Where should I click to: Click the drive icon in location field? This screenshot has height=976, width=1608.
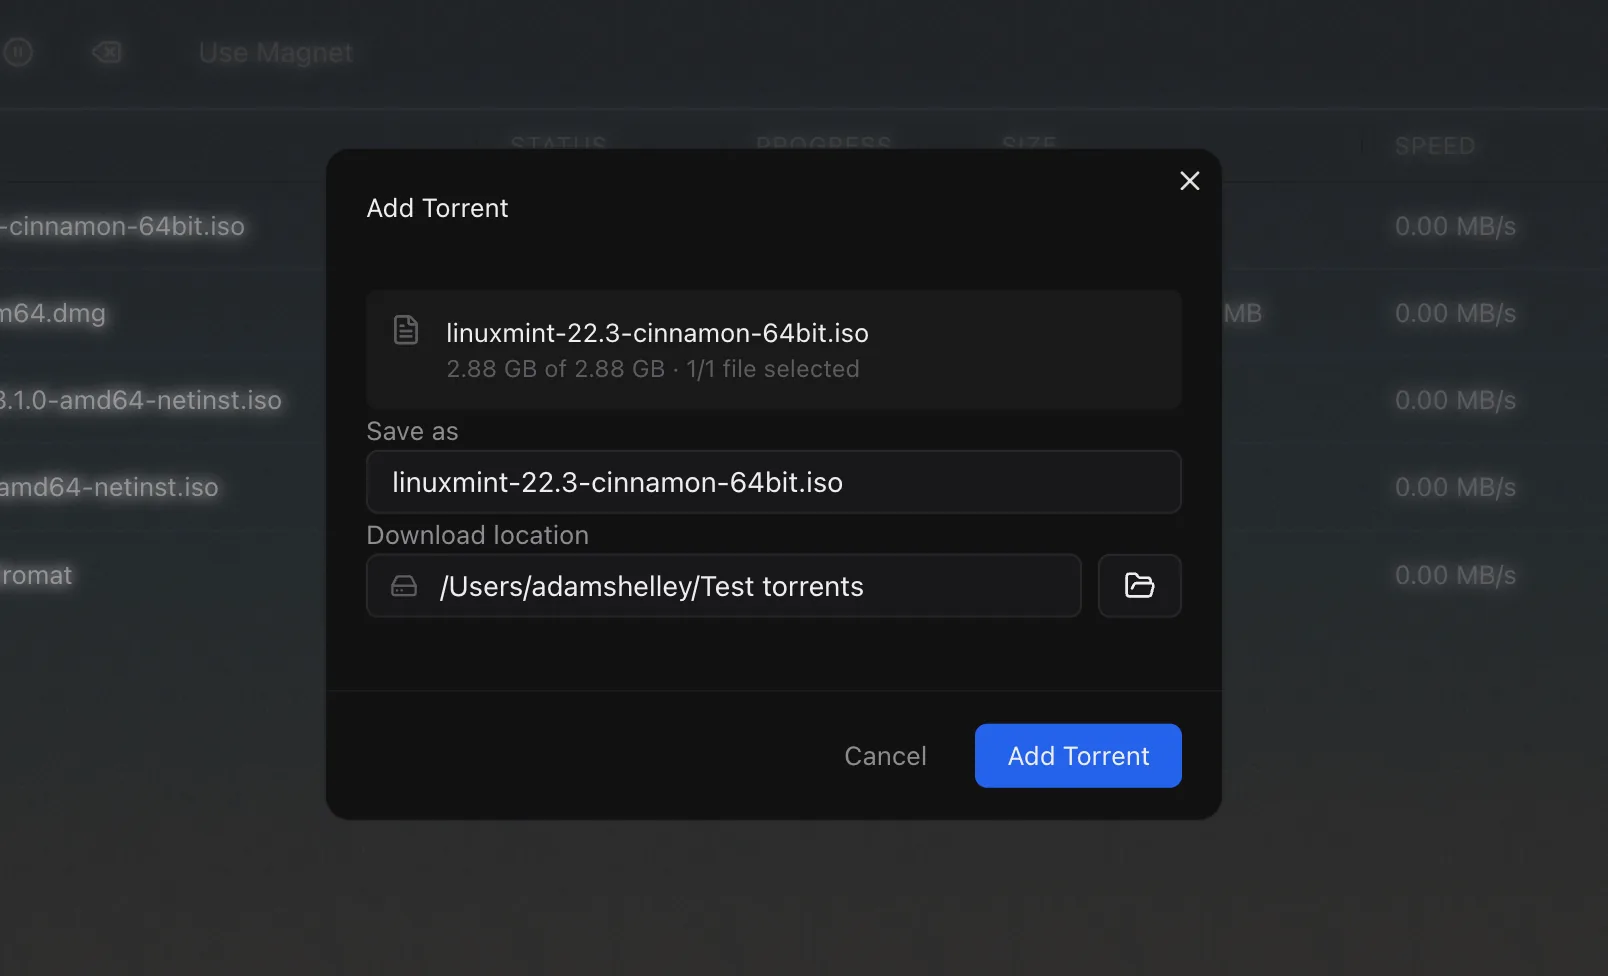tap(404, 586)
